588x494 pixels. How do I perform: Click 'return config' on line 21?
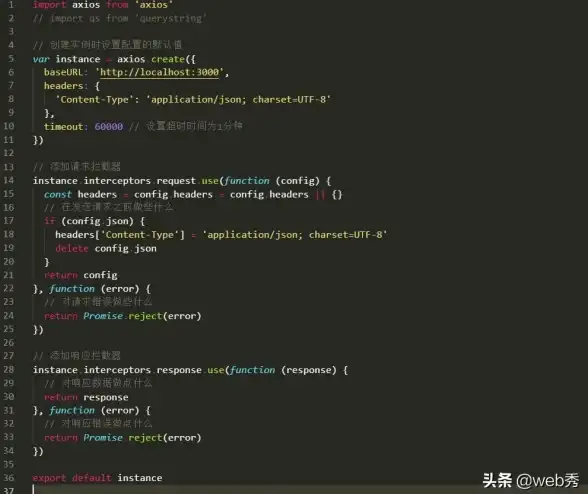[81, 275]
